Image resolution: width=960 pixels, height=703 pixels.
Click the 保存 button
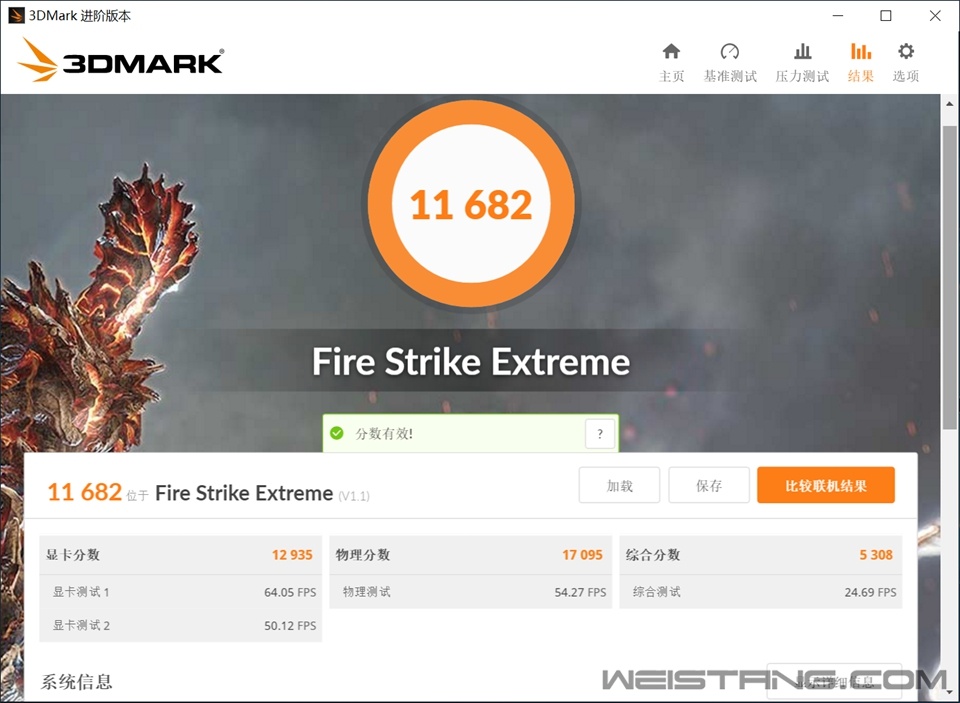(x=708, y=485)
